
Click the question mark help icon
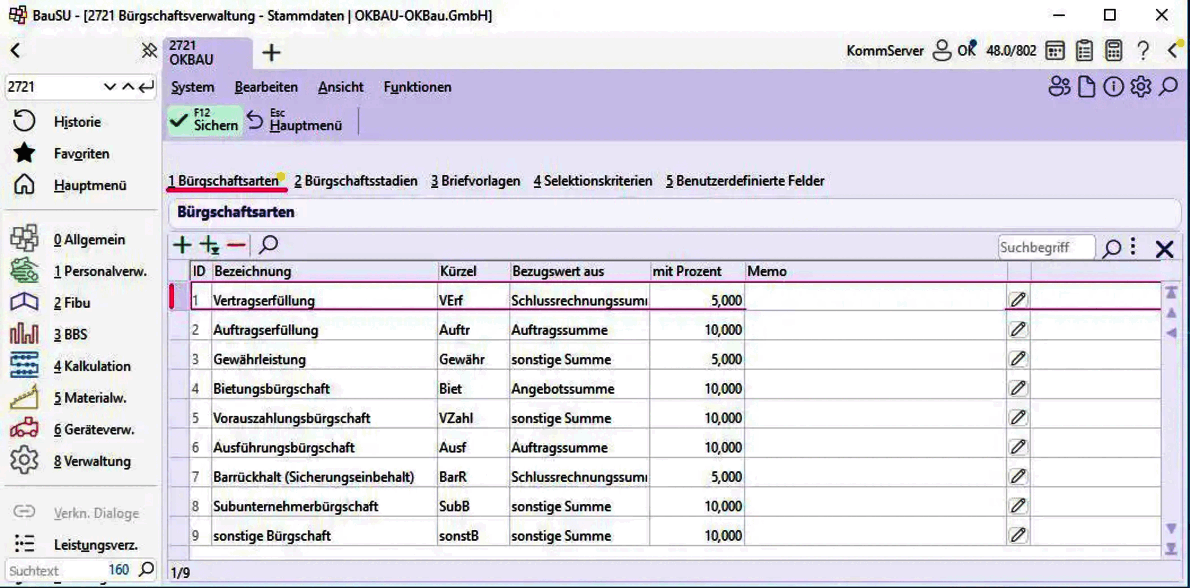pos(1143,51)
